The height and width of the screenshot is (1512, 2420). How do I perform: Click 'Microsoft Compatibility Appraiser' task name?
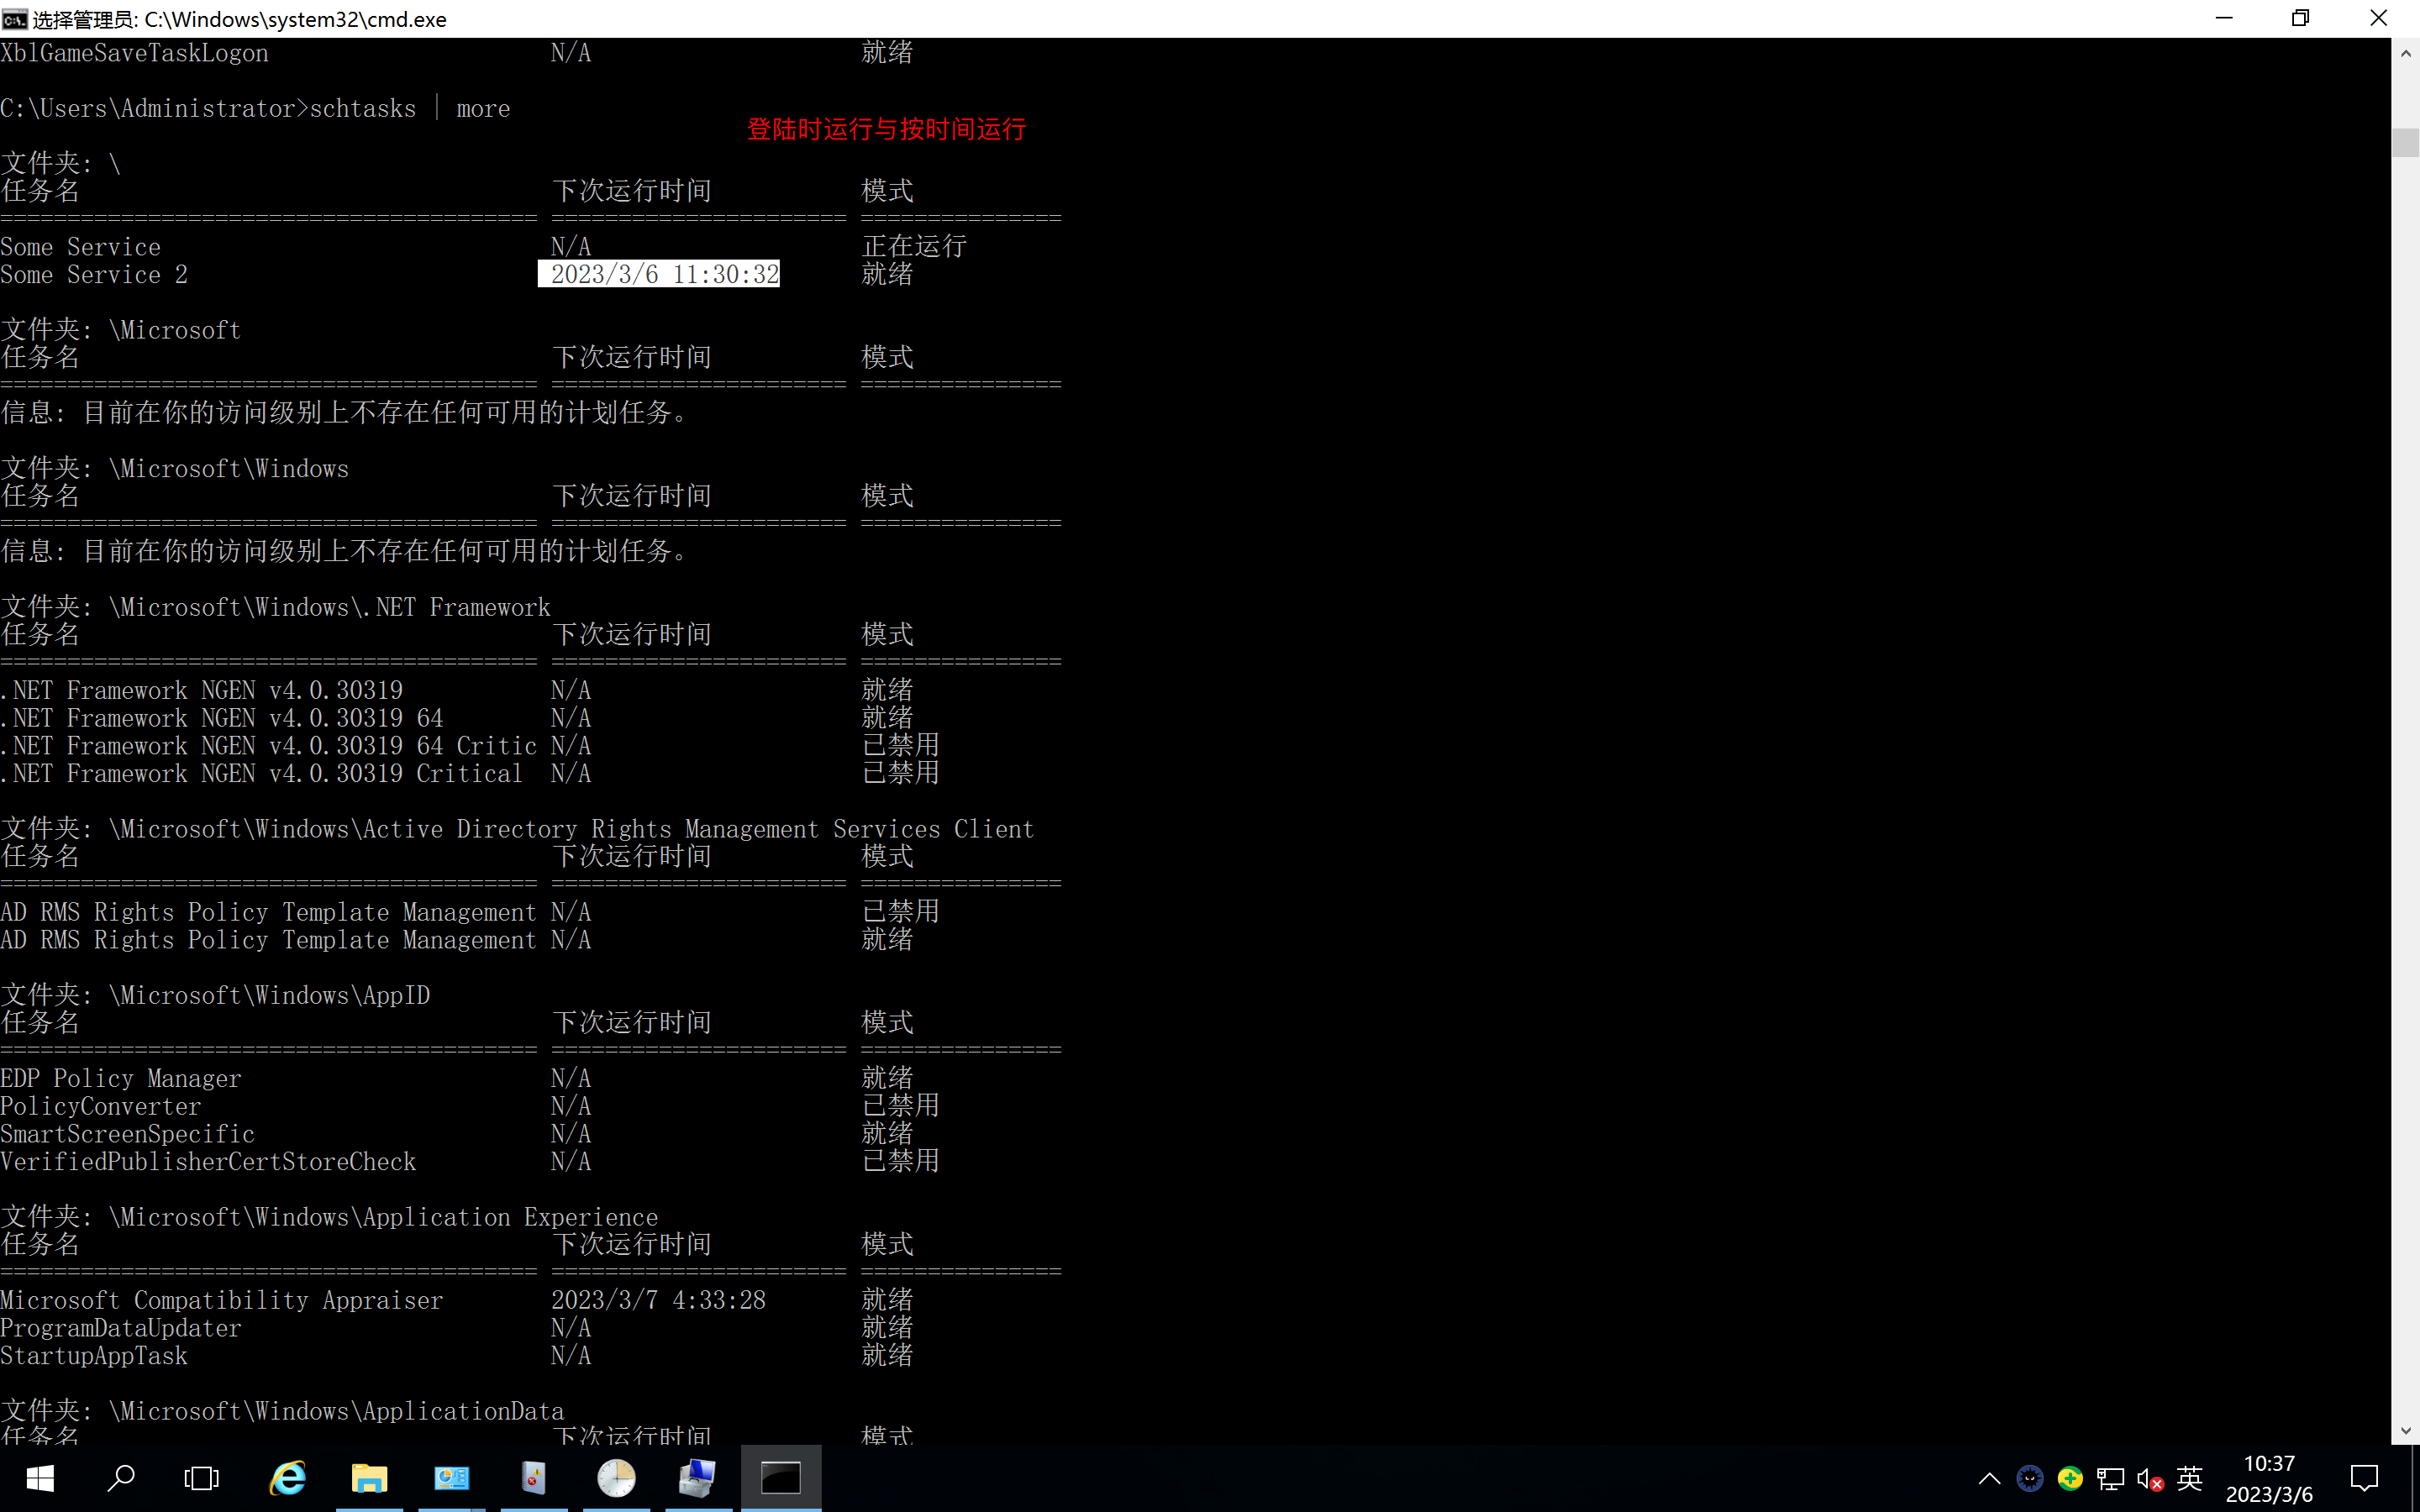point(222,1301)
